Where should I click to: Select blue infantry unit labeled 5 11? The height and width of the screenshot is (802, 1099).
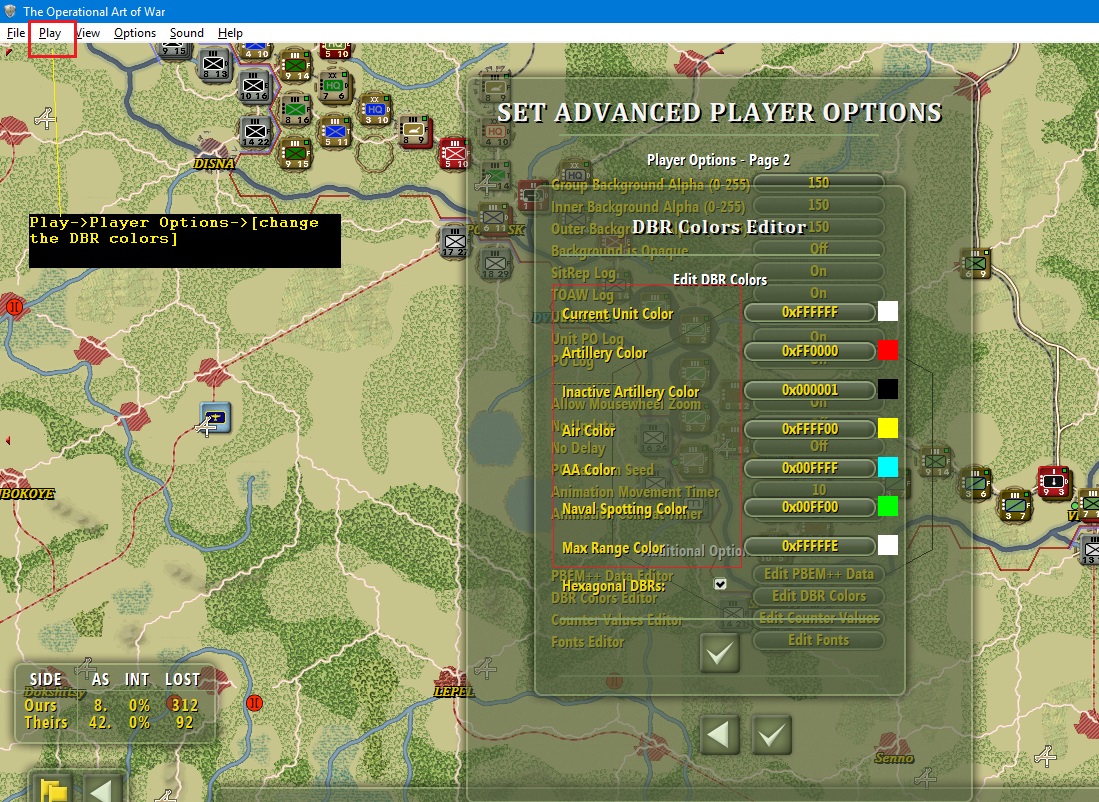[x=335, y=132]
